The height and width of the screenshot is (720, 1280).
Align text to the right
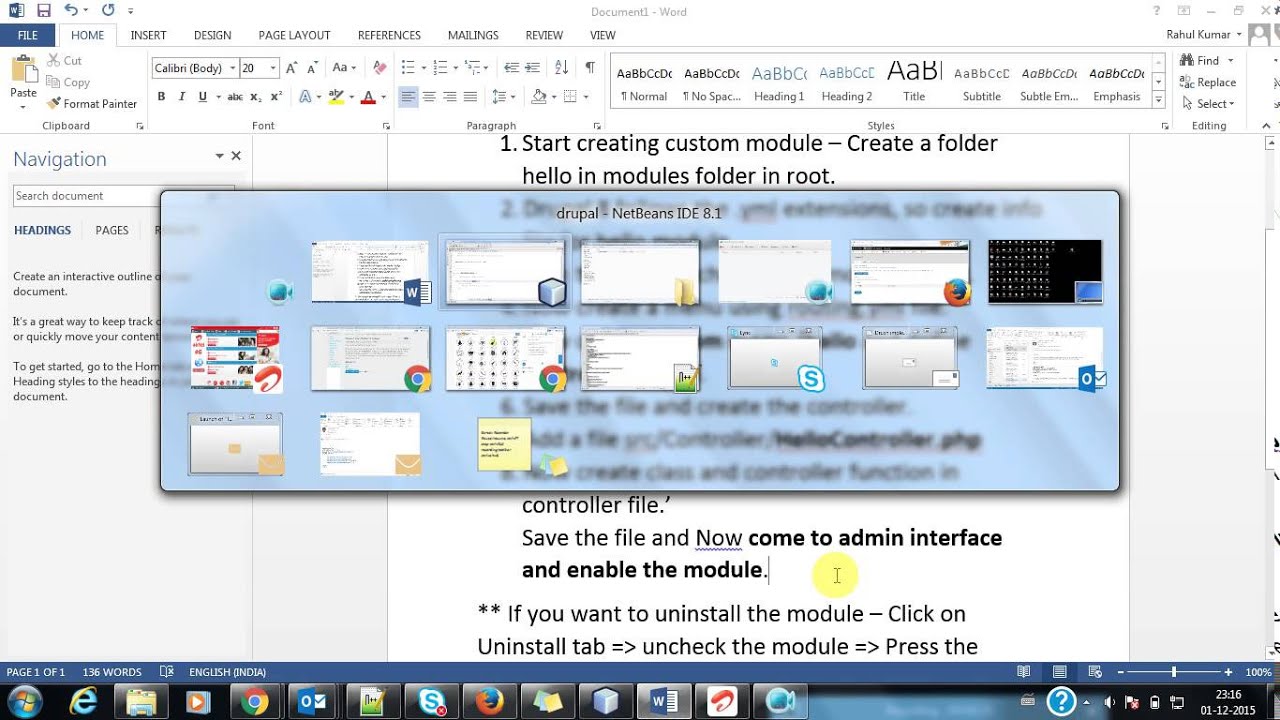pos(450,97)
